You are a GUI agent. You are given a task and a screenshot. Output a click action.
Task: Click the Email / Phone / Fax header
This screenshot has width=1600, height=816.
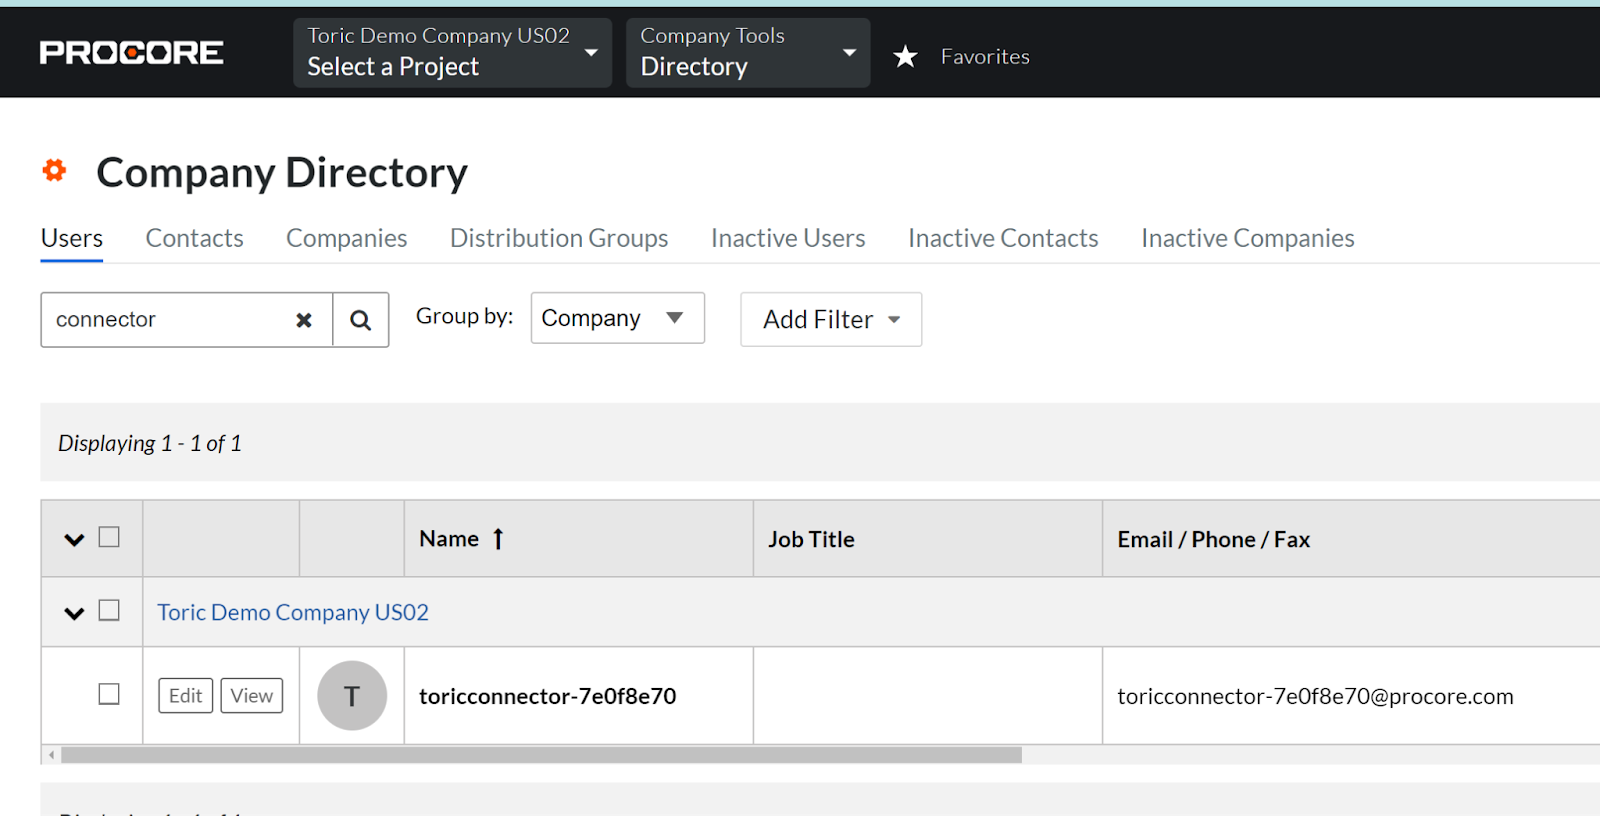[x=1213, y=539]
